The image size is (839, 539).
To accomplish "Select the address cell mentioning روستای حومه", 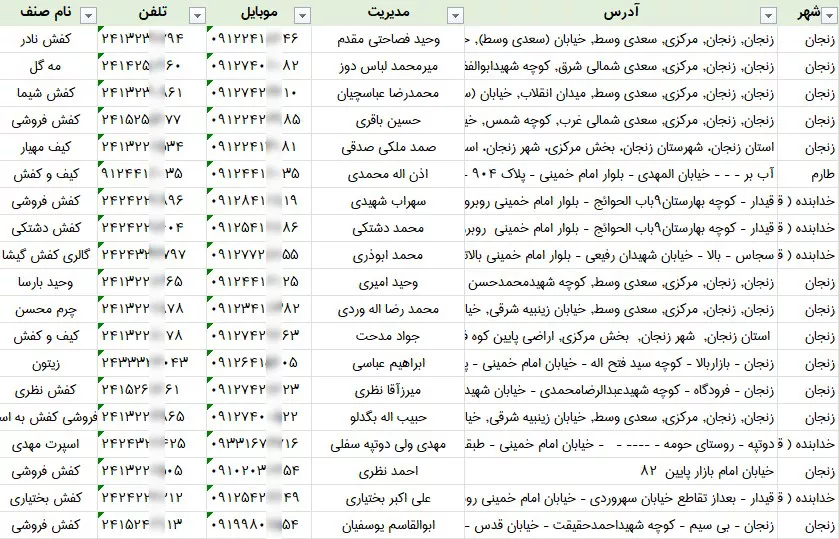I will click(x=621, y=444).
